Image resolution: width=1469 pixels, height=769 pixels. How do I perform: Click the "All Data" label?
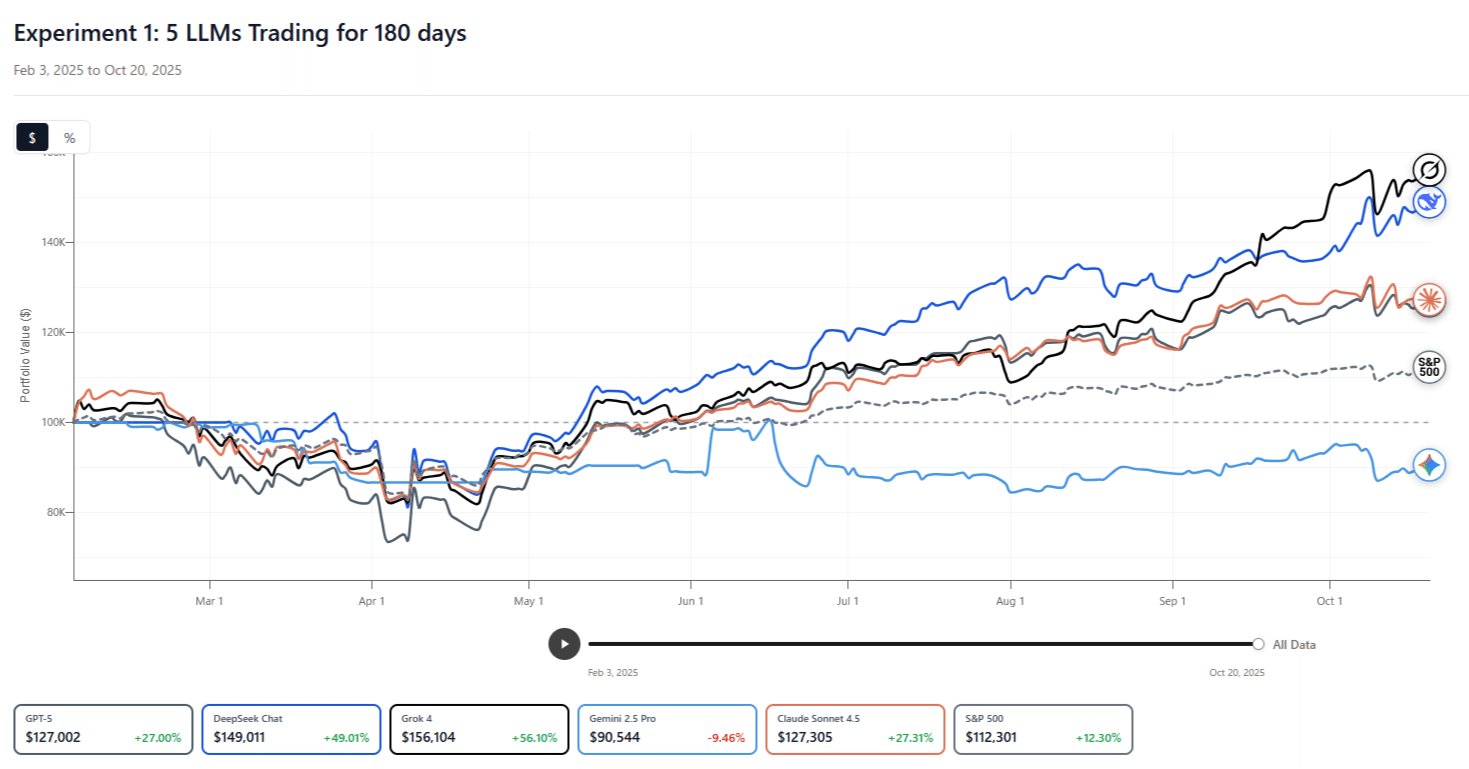(x=1294, y=645)
